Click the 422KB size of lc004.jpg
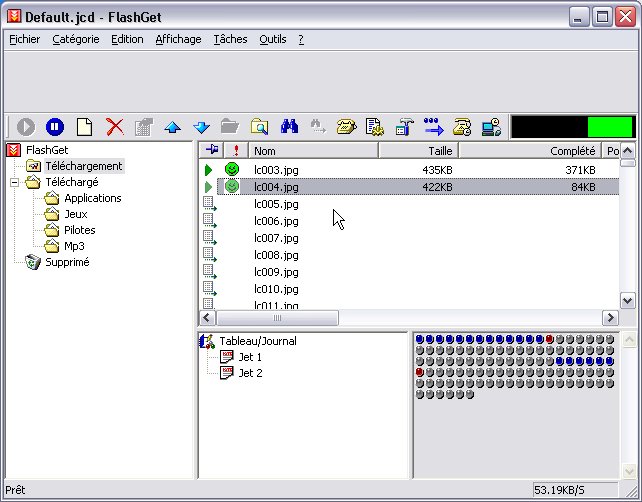This screenshot has width=642, height=502. (x=437, y=187)
